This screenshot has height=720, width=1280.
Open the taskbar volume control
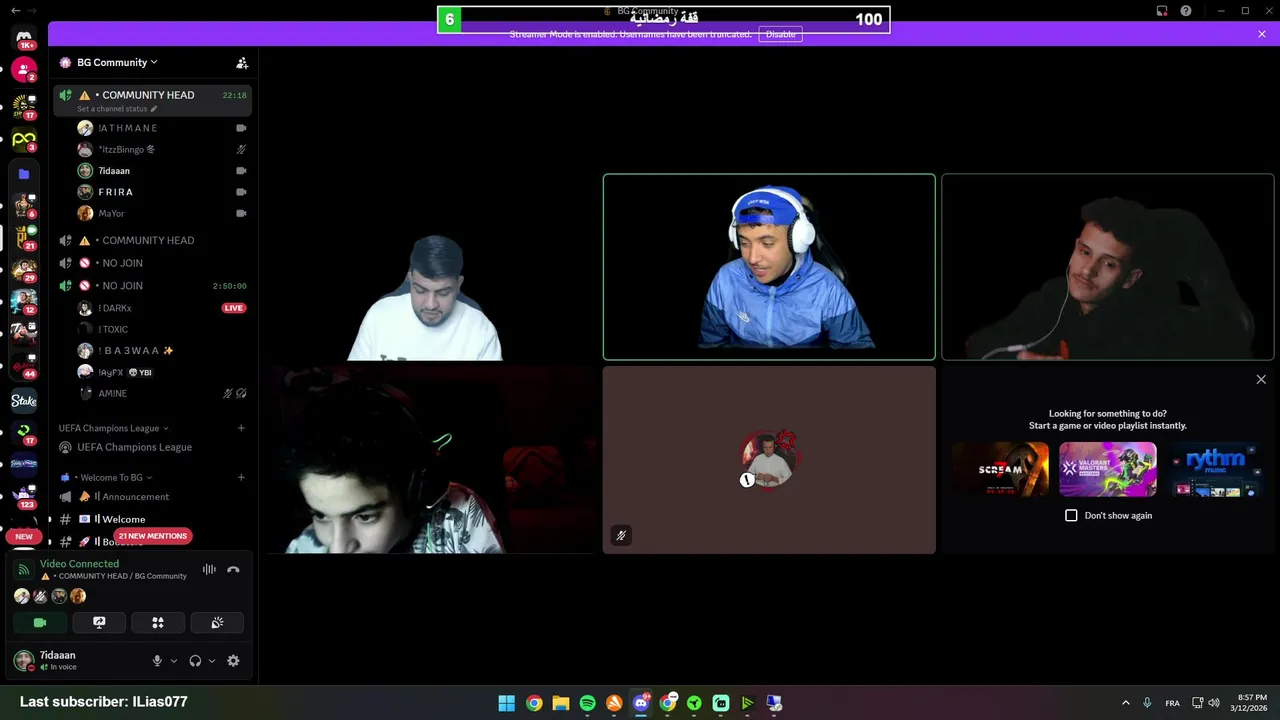tap(1214, 703)
